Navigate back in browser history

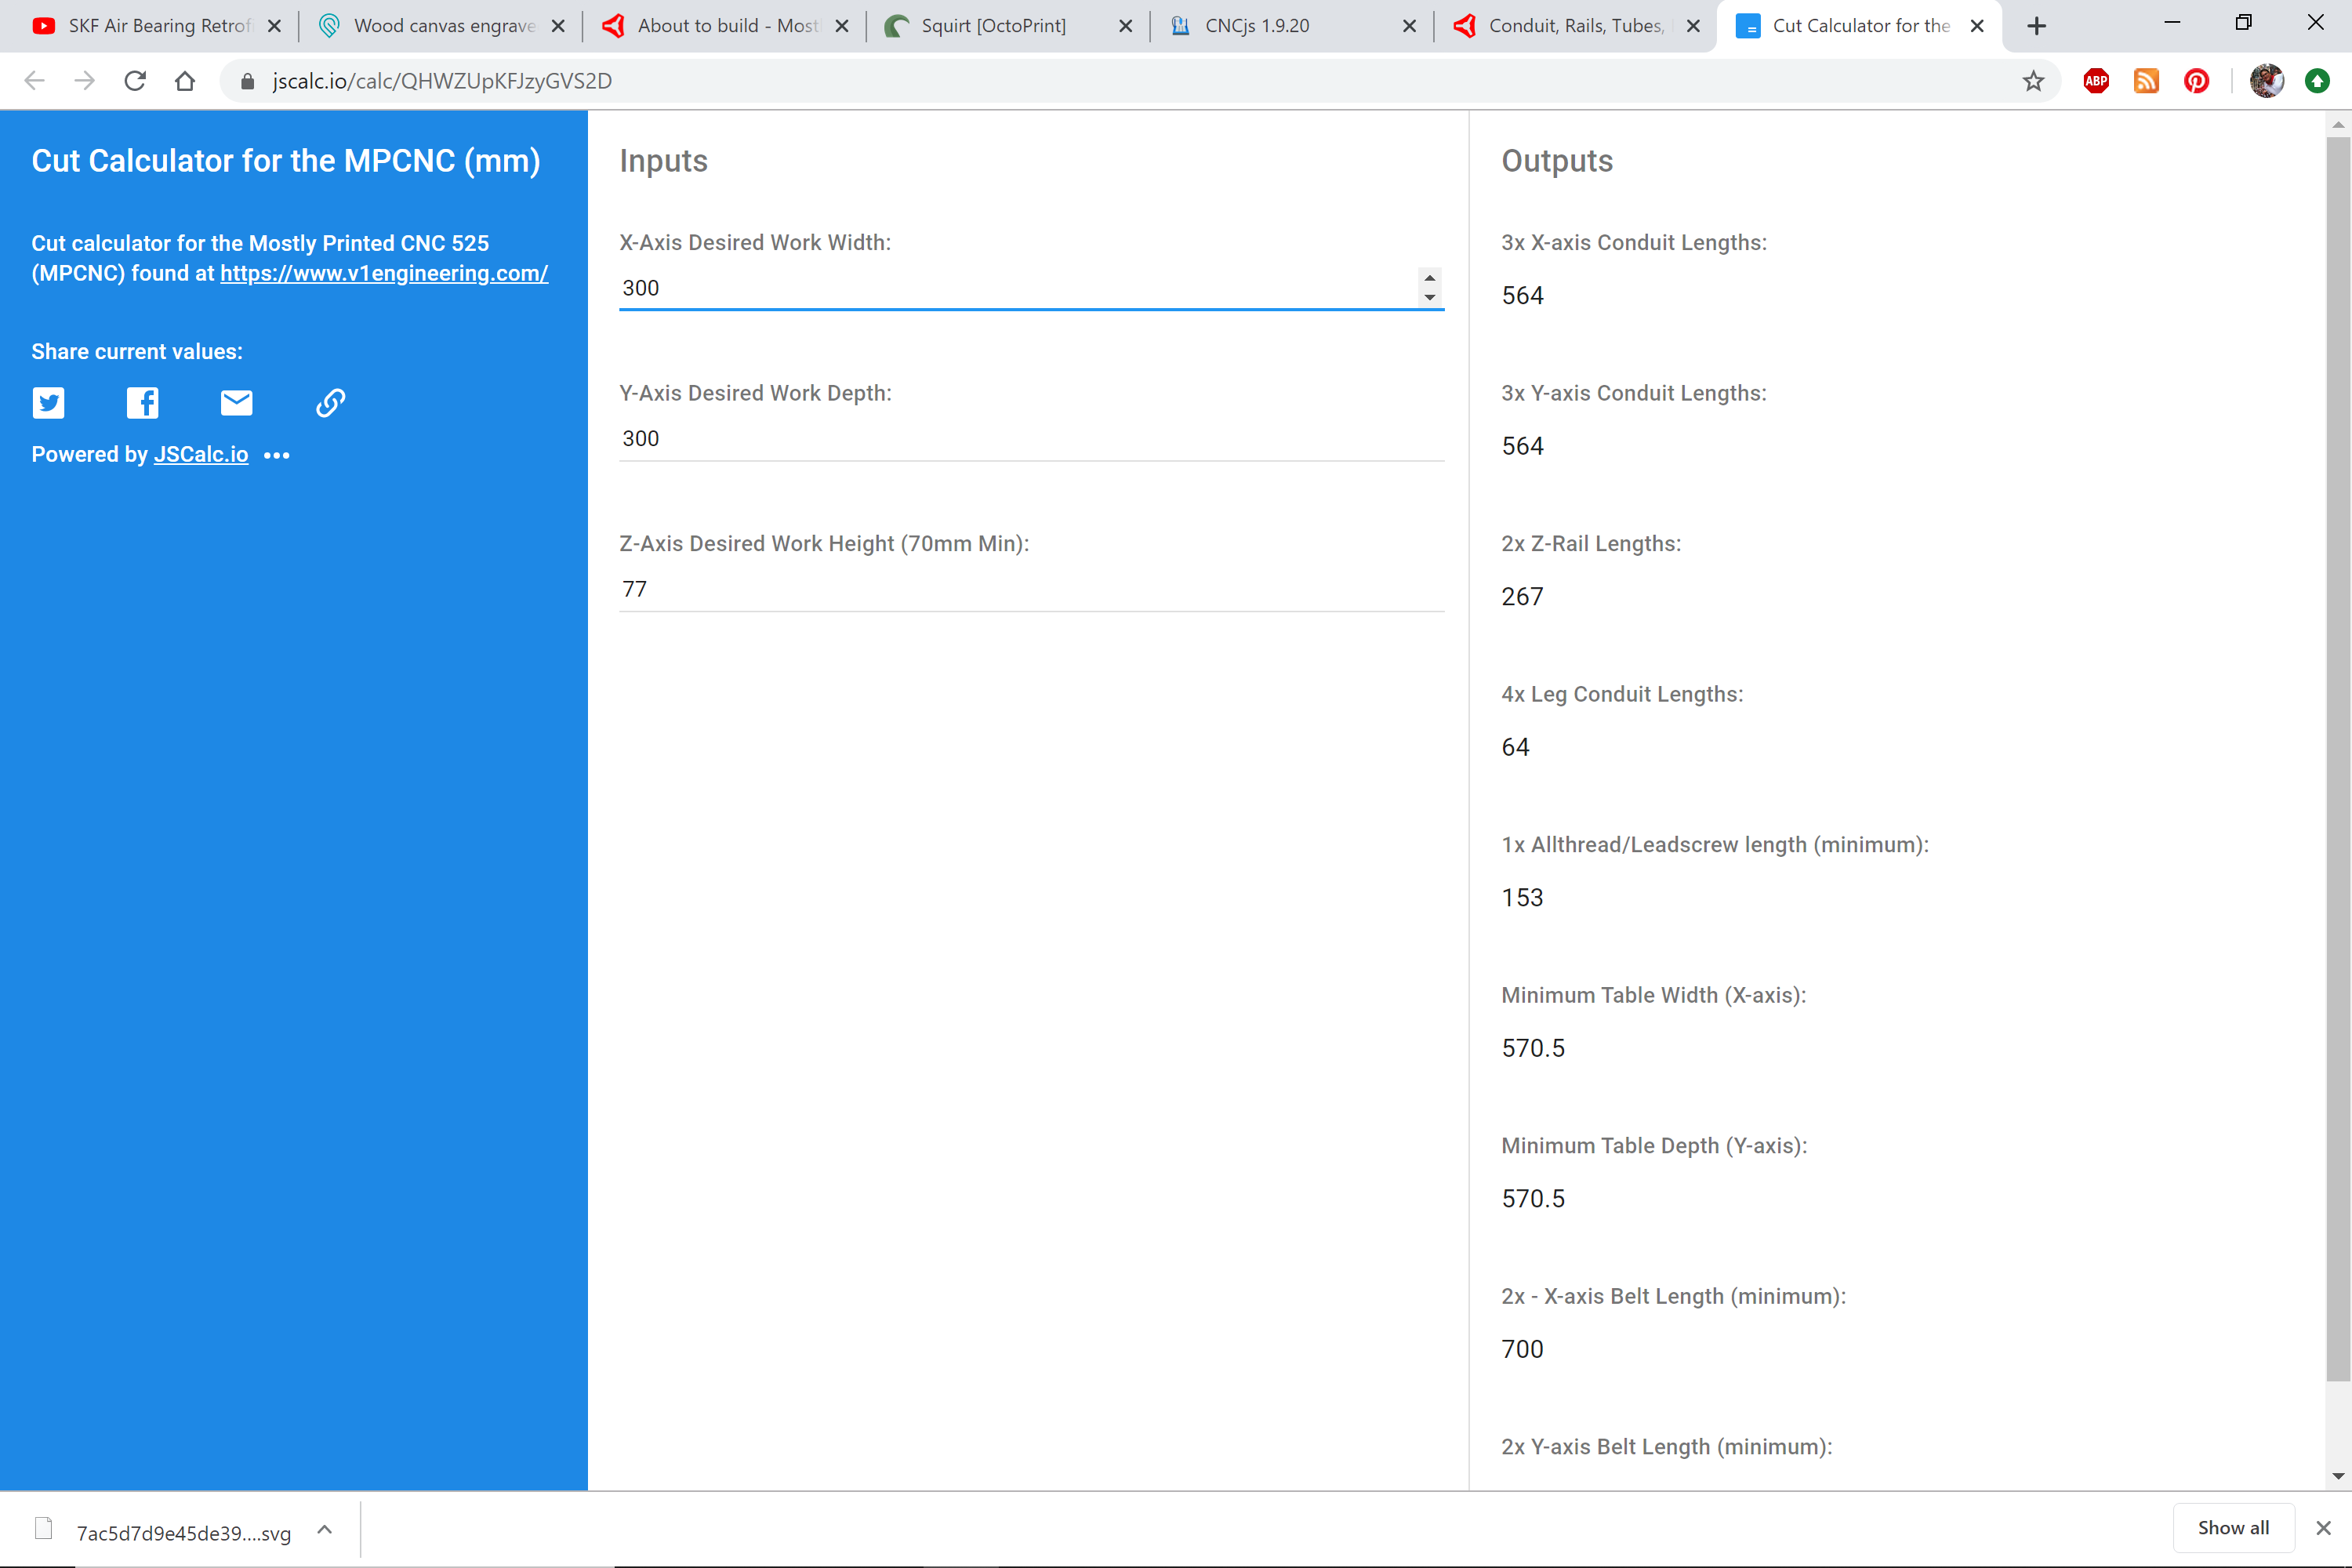(35, 81)
